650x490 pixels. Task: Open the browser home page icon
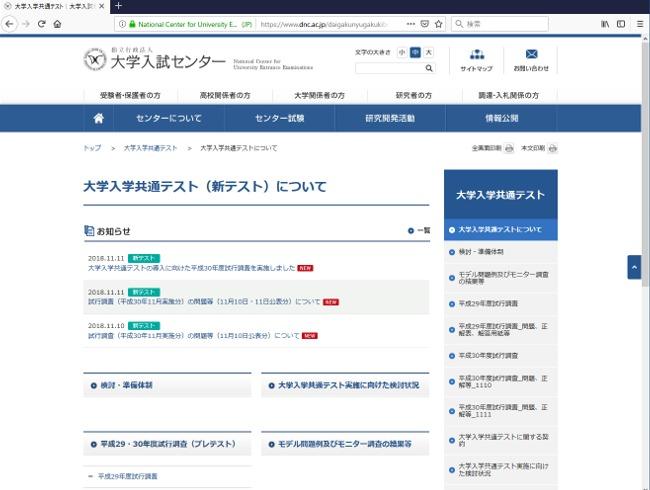tap(57, 24)
